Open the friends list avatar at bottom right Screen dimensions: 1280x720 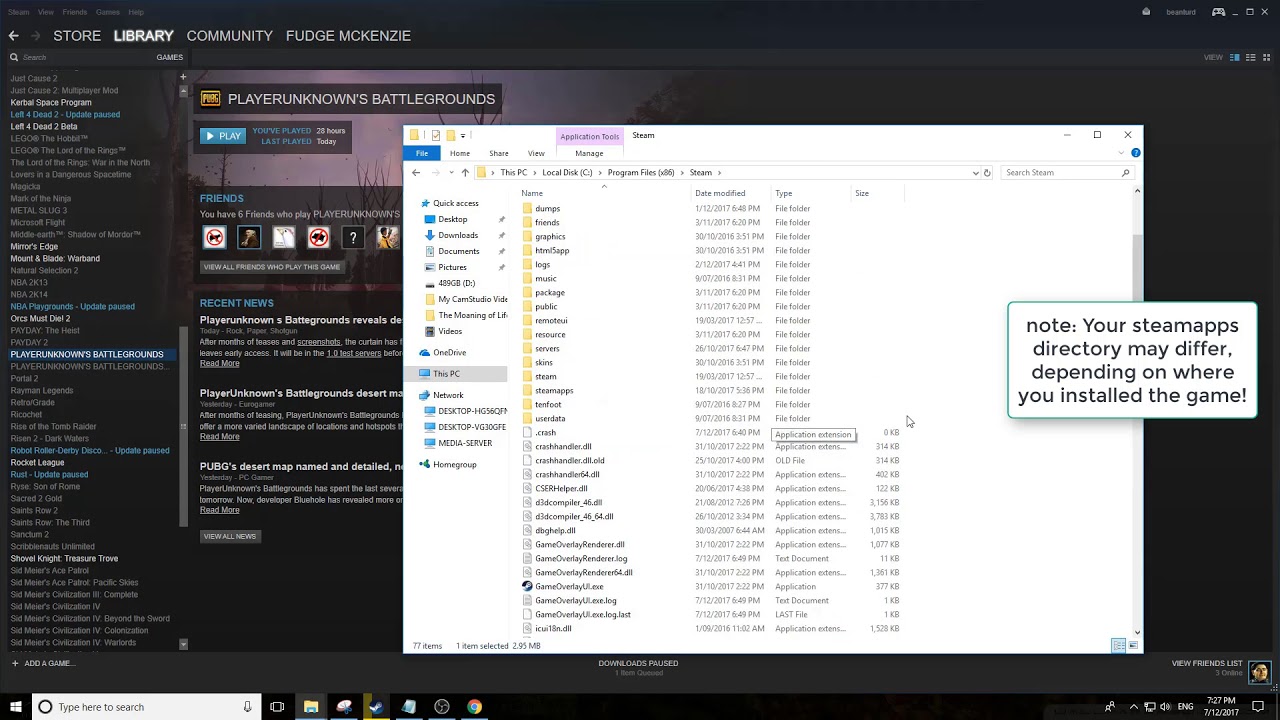point(1259,672)
